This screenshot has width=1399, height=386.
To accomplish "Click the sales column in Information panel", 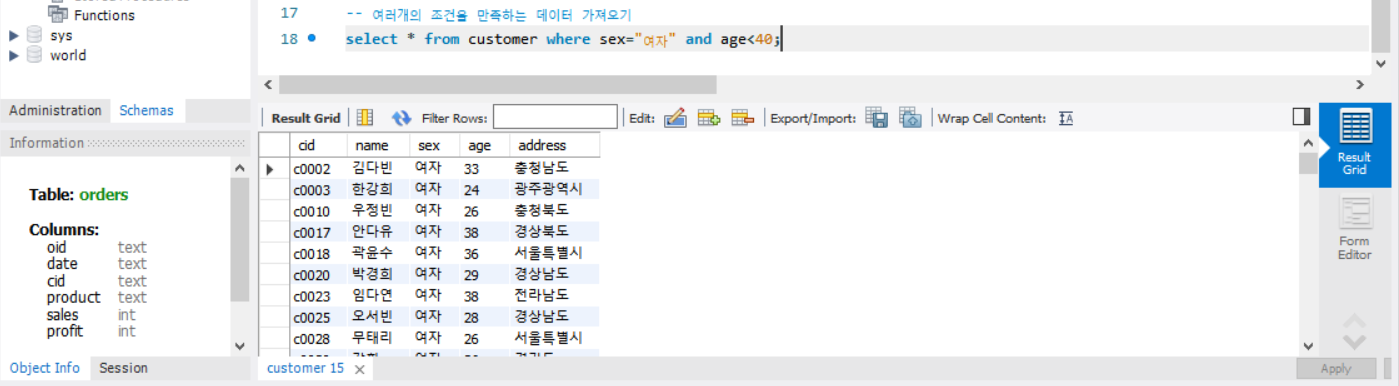I will [x=62, y=314].
